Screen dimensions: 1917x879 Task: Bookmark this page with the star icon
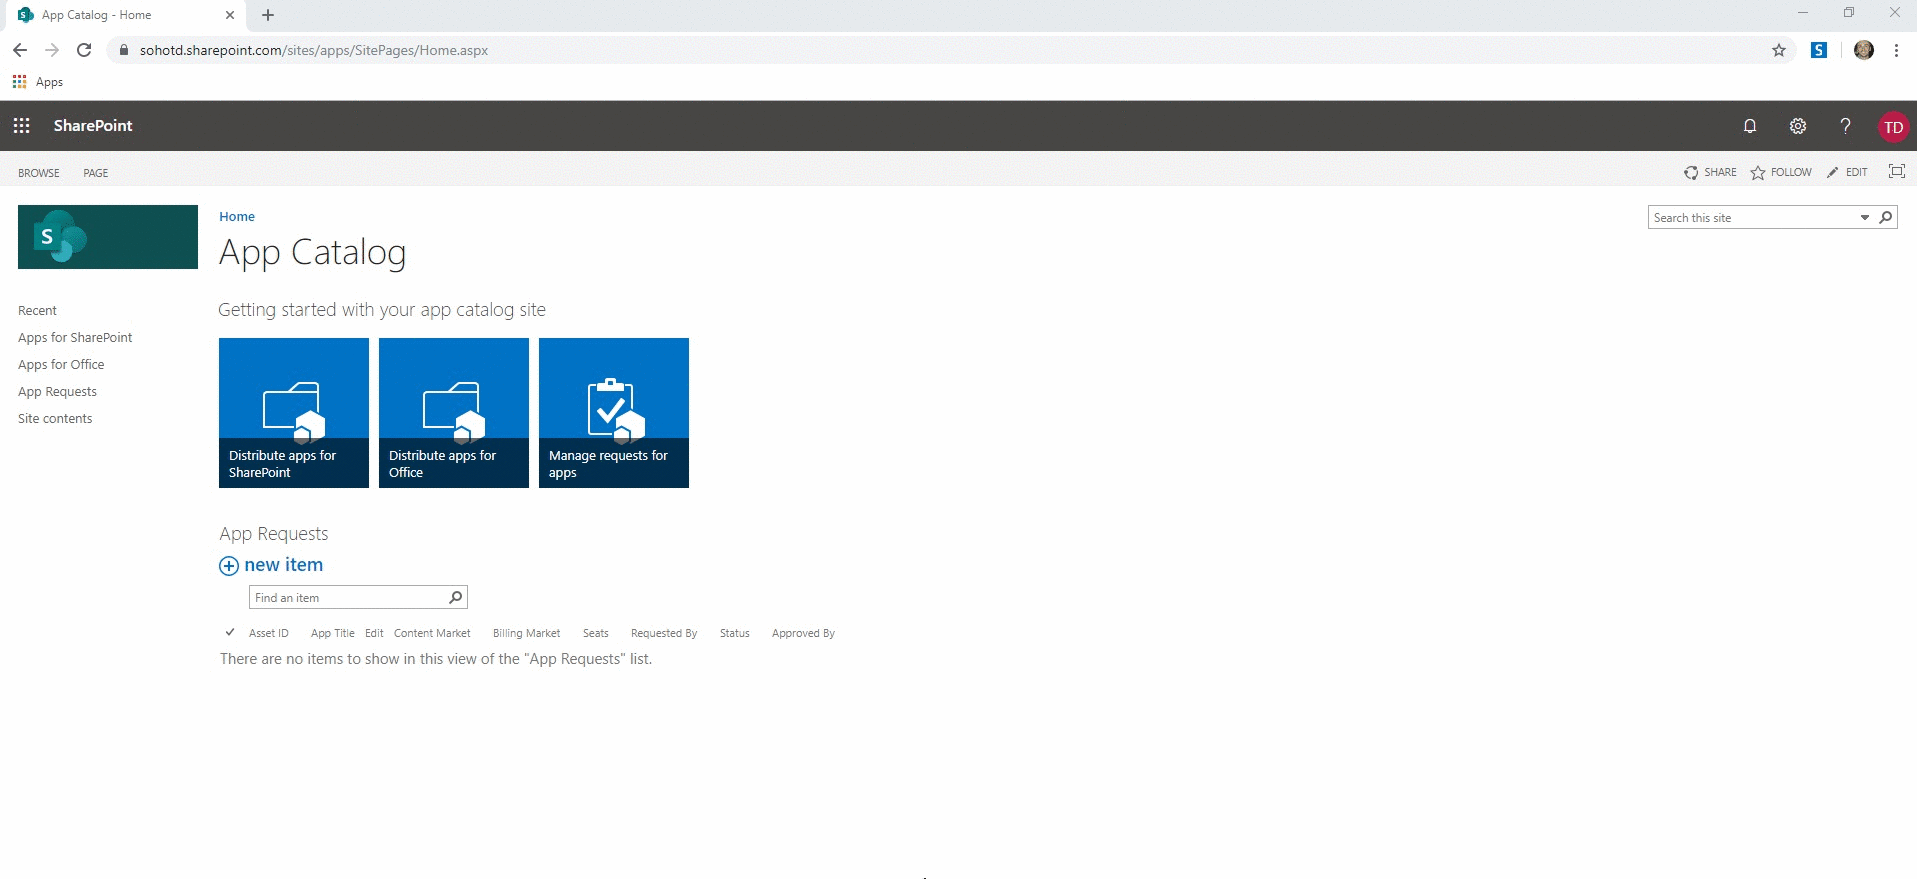pos(1779,50)
